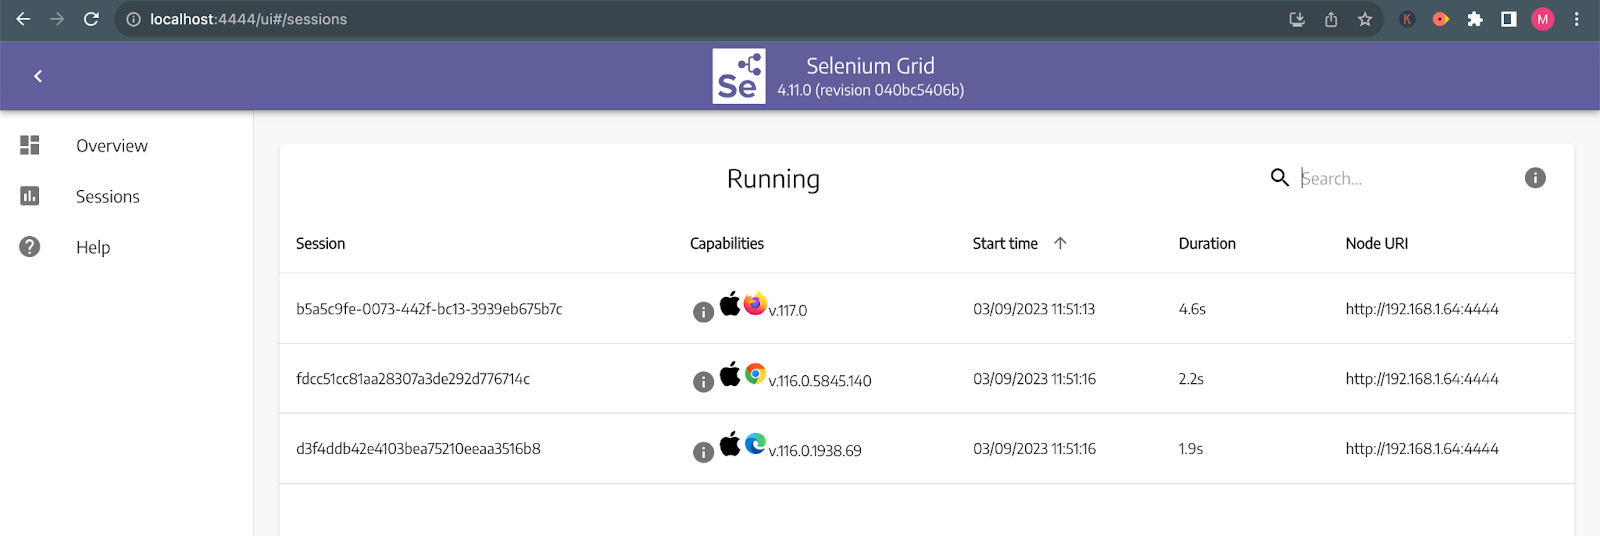View site information icon in address bar
Image resolution: width=1600 pixels, height=536 pixels.
[133, 19]
